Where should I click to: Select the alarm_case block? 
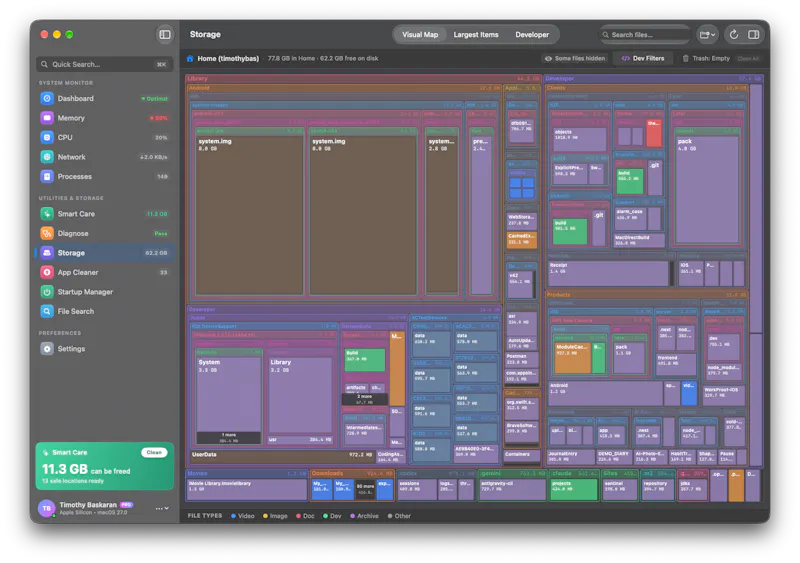pyautogui.click(x=630, y=218)
